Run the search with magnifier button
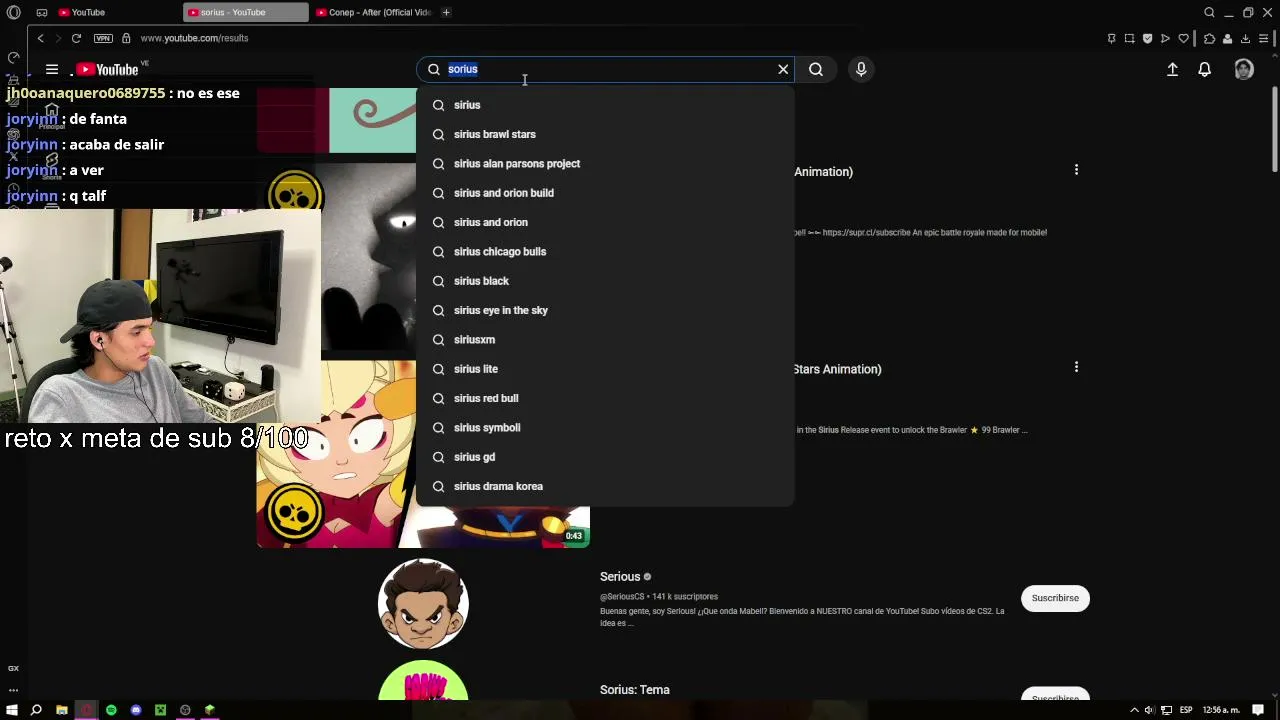 (x=816, y=69)
